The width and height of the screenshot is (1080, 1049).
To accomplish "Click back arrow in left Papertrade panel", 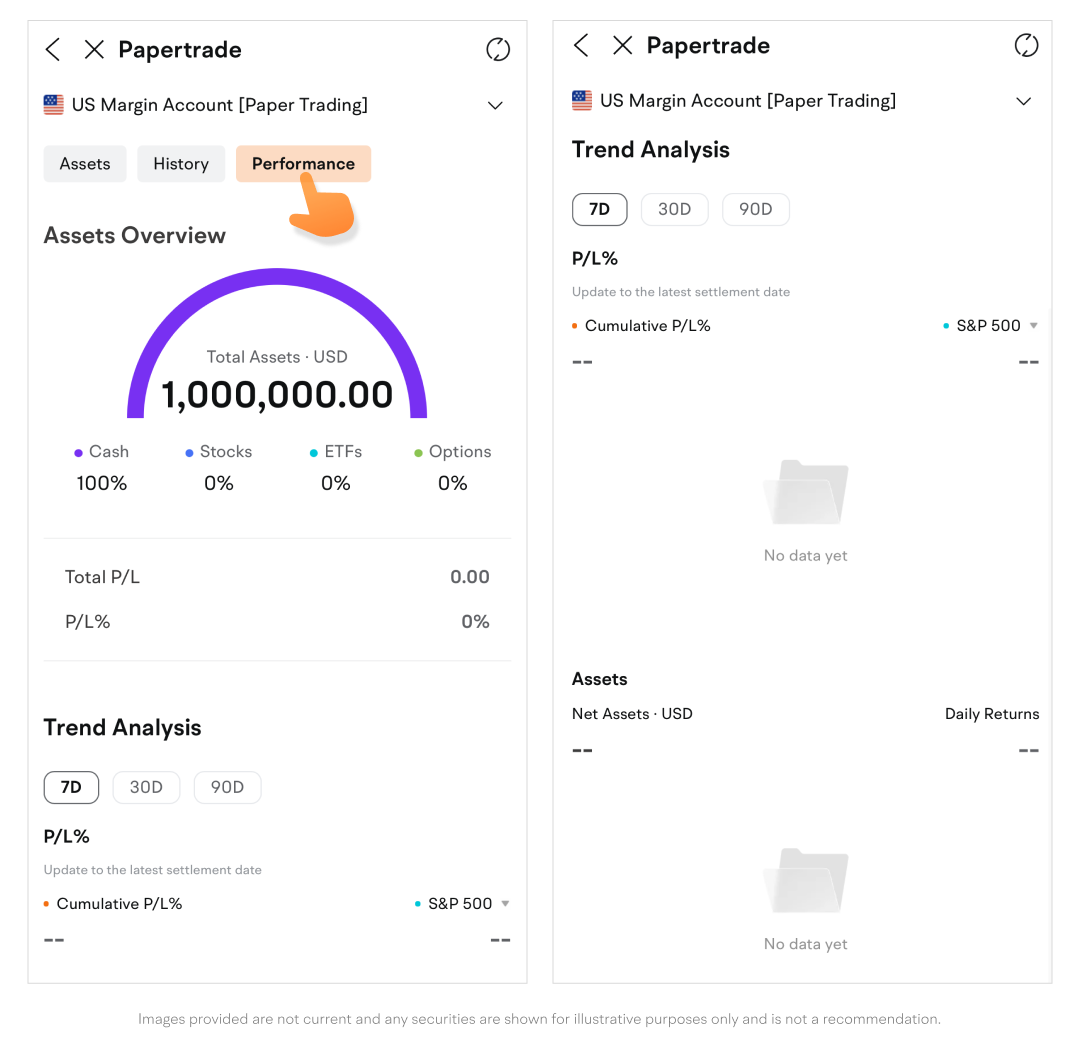I will 54,50.
